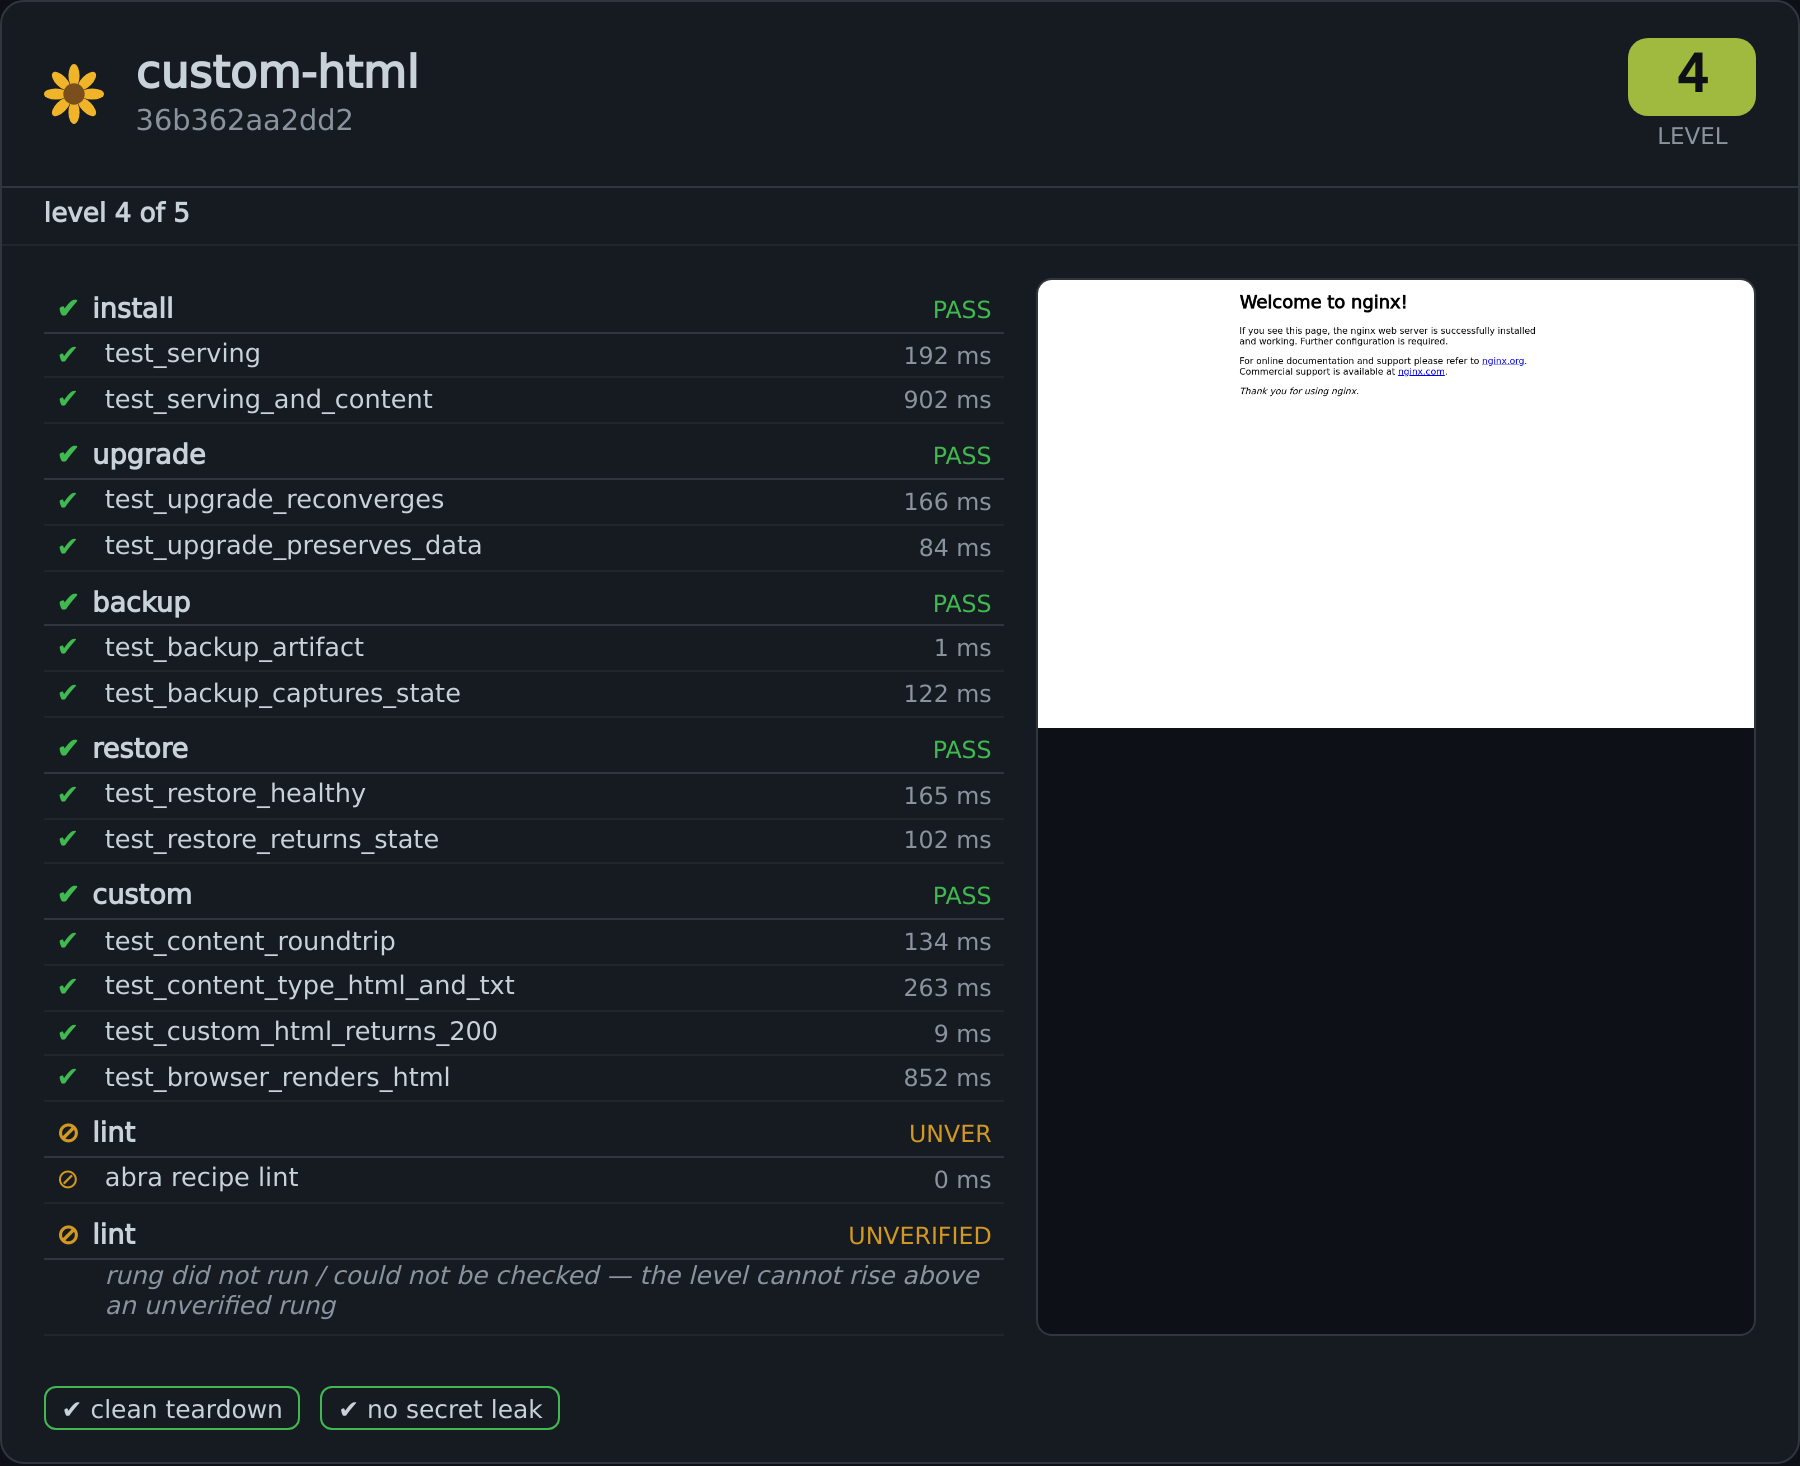This screenshot has height=1466, width=1800.
Task: Click the restore section heading
Action: [140, 748]
